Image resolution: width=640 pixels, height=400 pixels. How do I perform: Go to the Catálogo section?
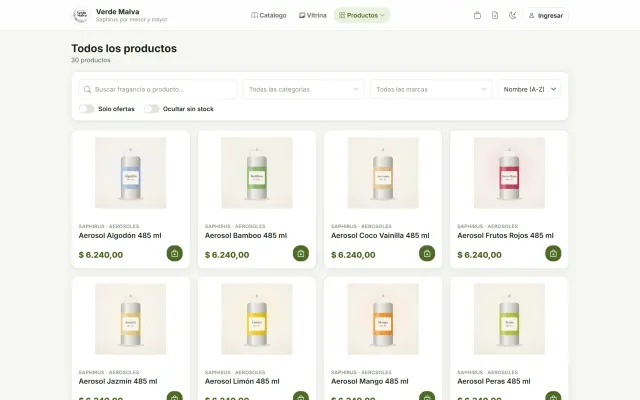tap(269, 16)
